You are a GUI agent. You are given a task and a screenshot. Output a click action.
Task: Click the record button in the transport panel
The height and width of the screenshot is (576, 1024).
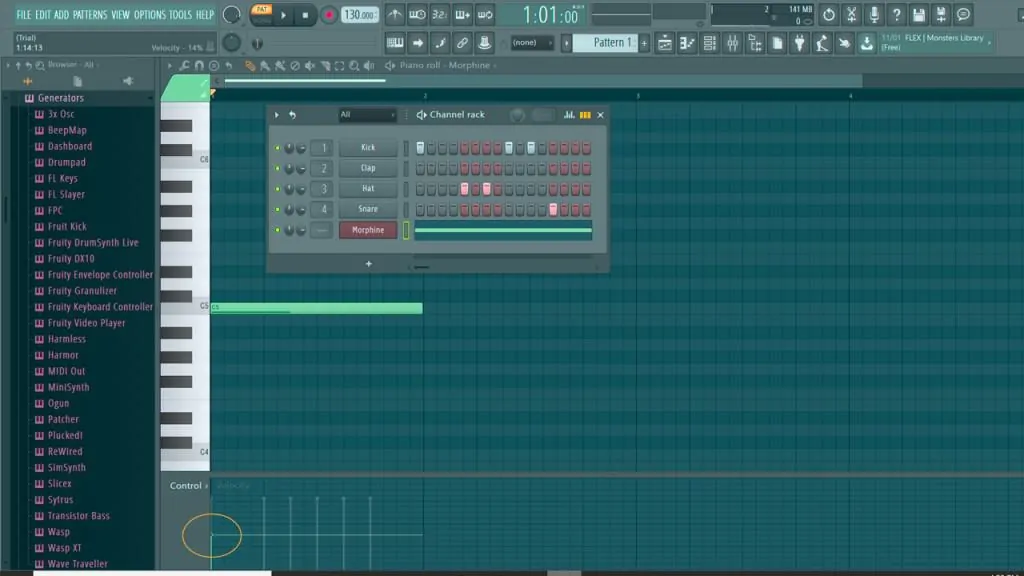click(x=328, y=15)
